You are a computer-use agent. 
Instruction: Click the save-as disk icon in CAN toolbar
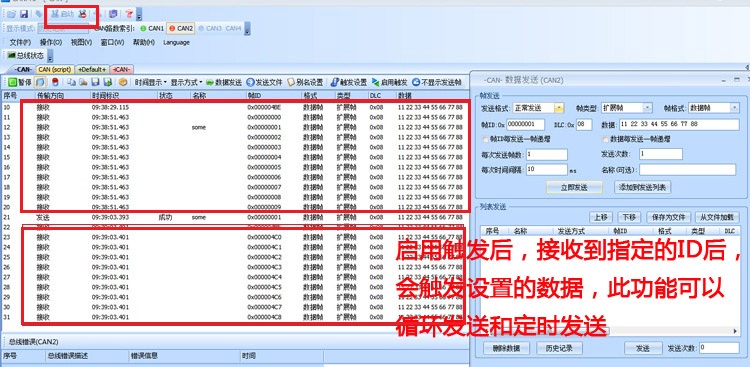108,82
